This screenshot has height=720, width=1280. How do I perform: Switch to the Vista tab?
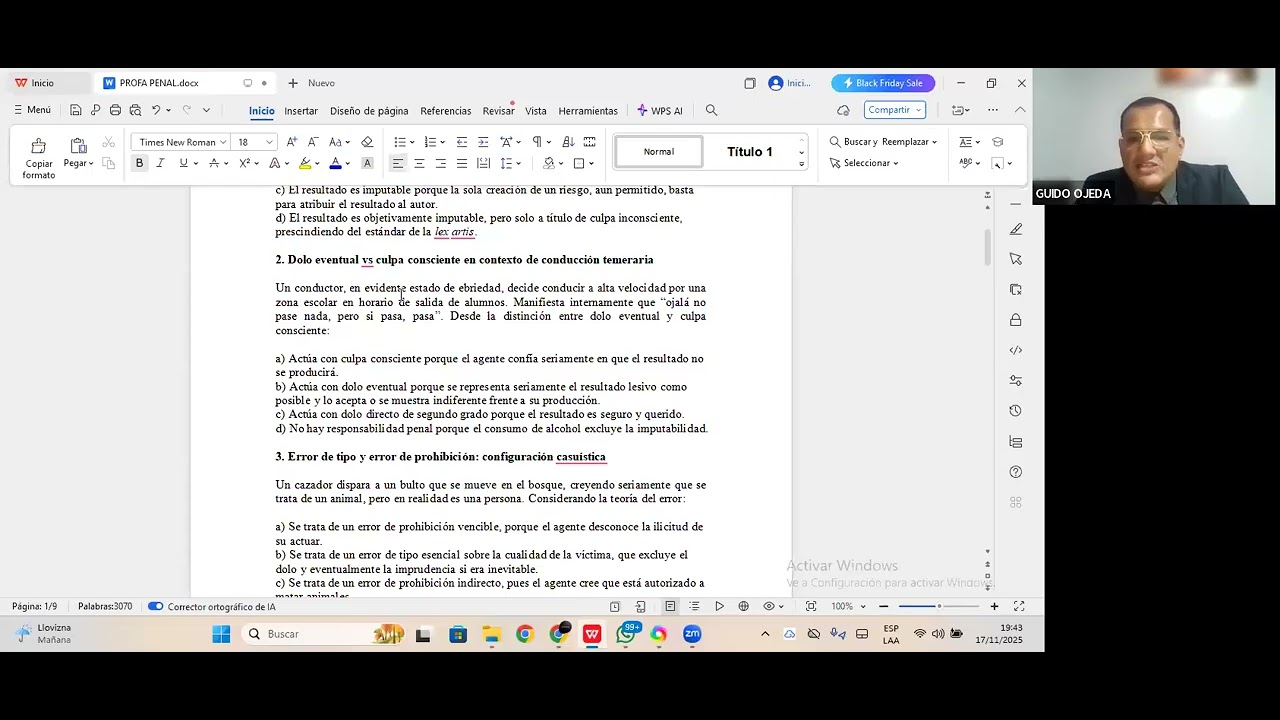(536, 111)
